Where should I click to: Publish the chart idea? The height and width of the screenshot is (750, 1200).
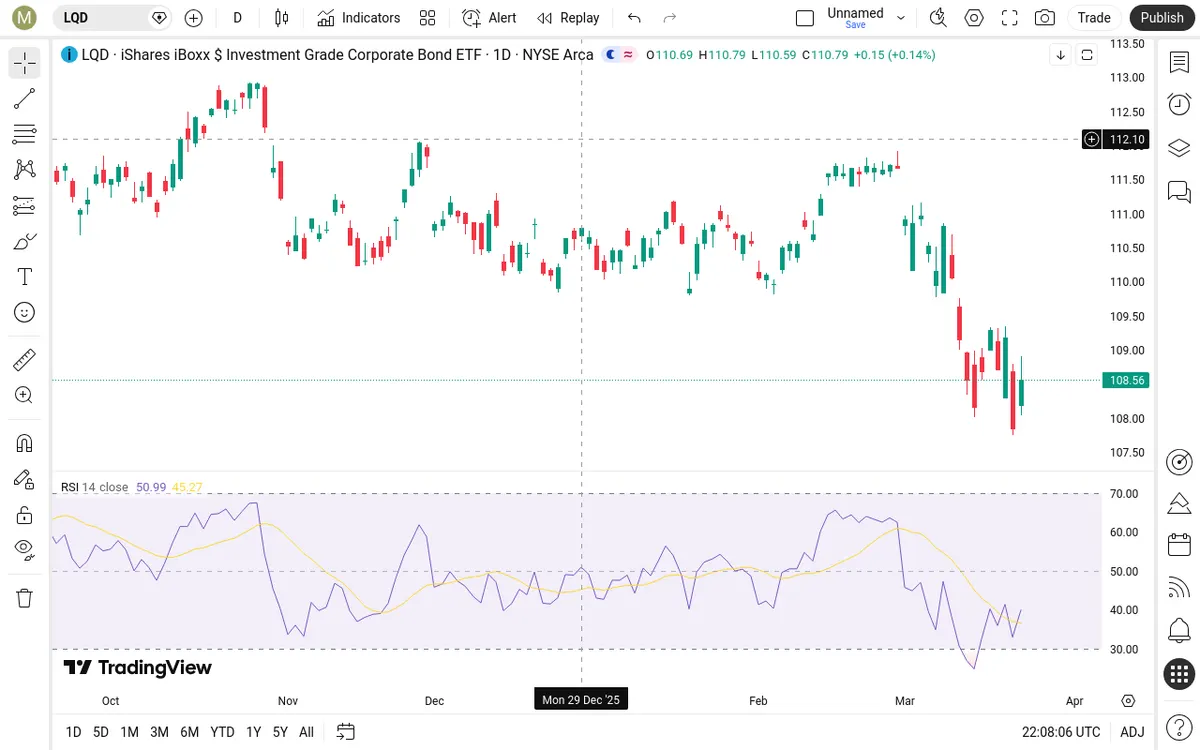[1162, 18]
